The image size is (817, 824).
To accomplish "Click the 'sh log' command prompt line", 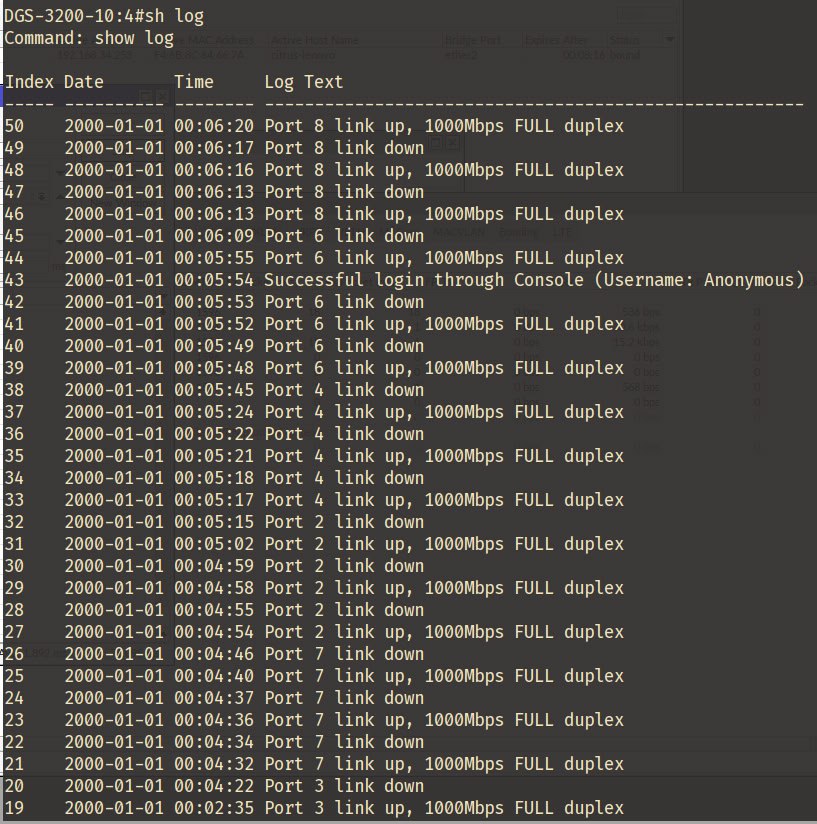I will coord(104,16).
